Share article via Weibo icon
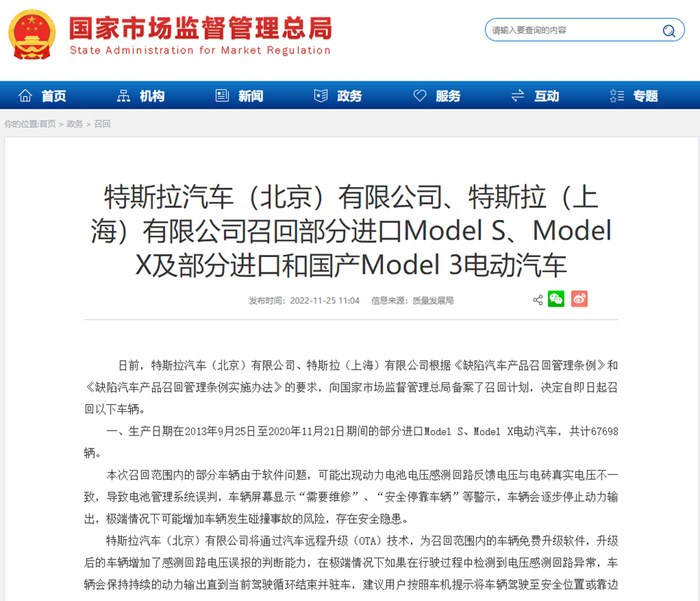Viewport: 700px width, 601px height. point(579,299)
